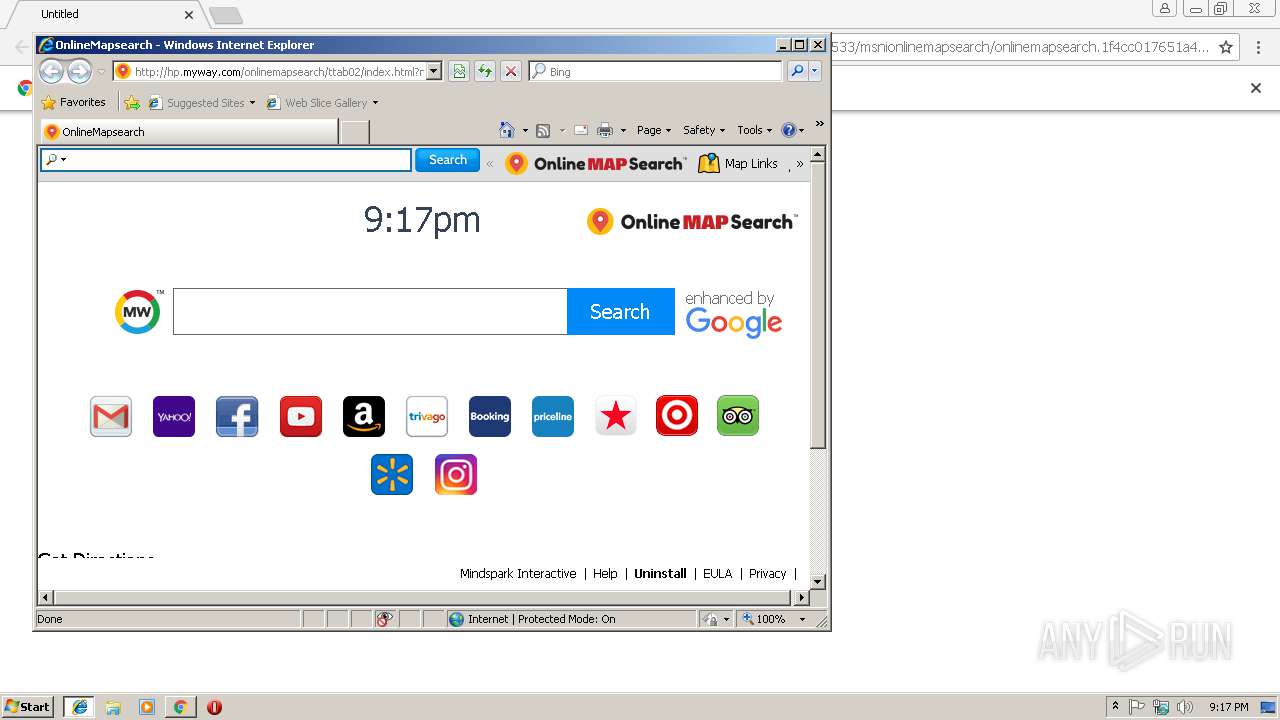Image resolution: width=1280 pixels, height=720 pixels.
Task: Open Map Links toolbar button
Action: [x=738, y=163]
